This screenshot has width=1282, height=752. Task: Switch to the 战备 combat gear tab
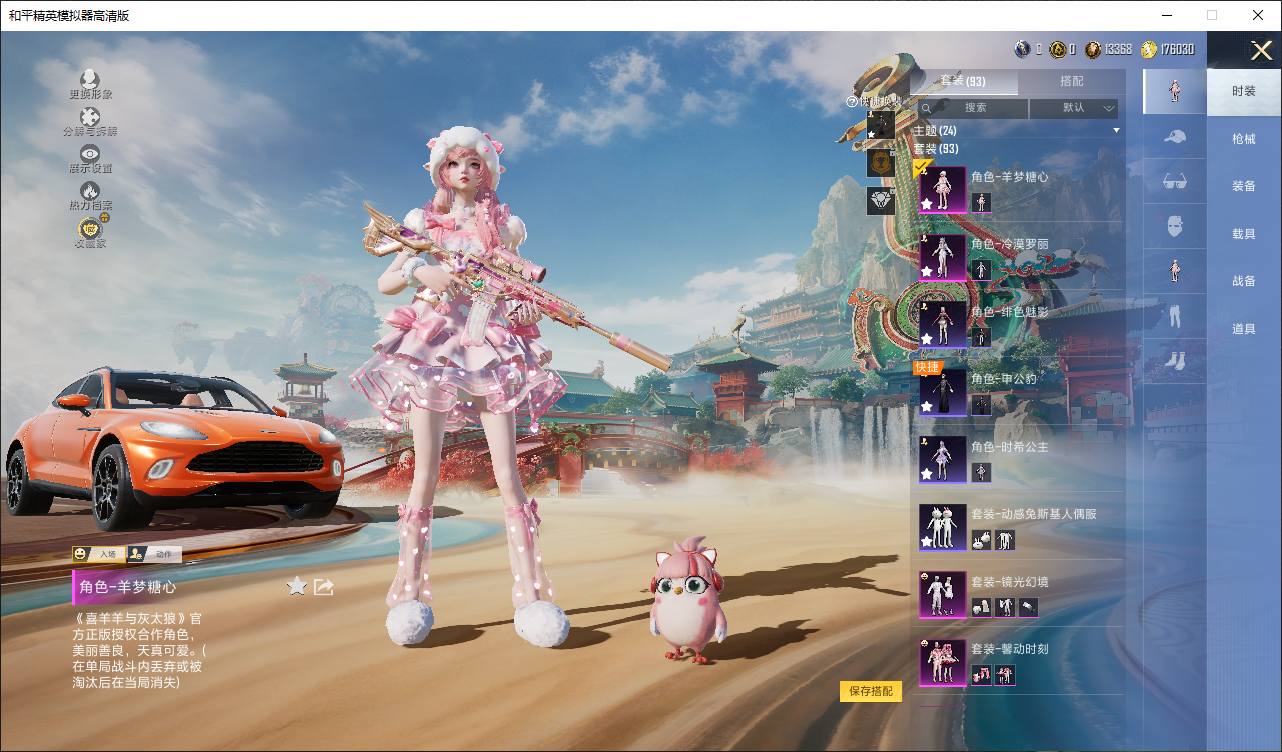1244,281
